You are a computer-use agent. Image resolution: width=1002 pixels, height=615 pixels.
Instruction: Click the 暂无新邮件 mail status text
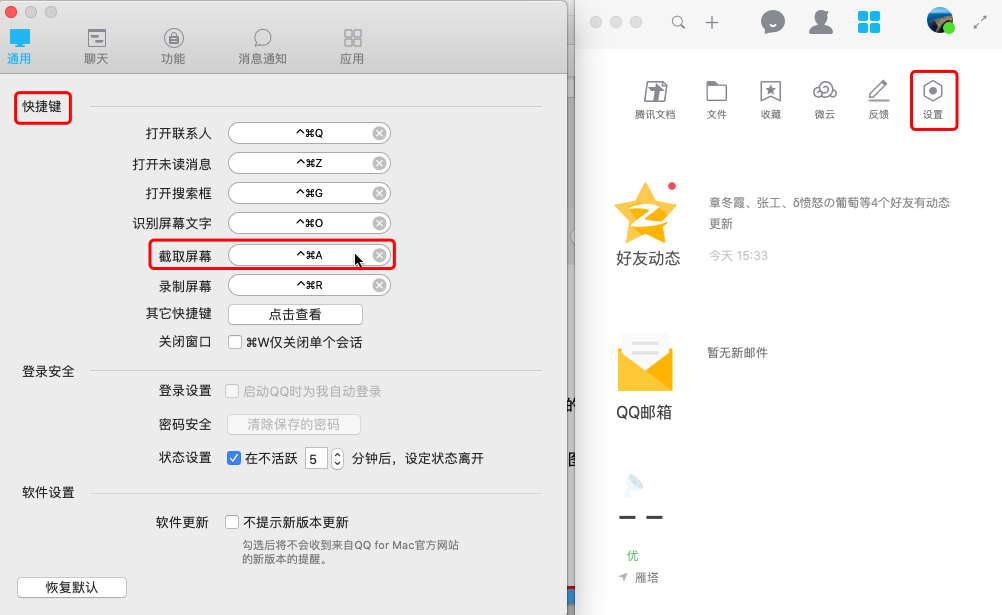[737, 353]
